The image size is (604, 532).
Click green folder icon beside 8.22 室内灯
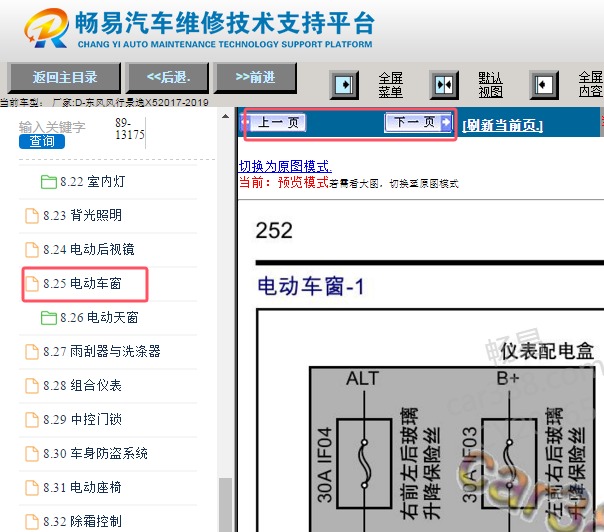49,182
